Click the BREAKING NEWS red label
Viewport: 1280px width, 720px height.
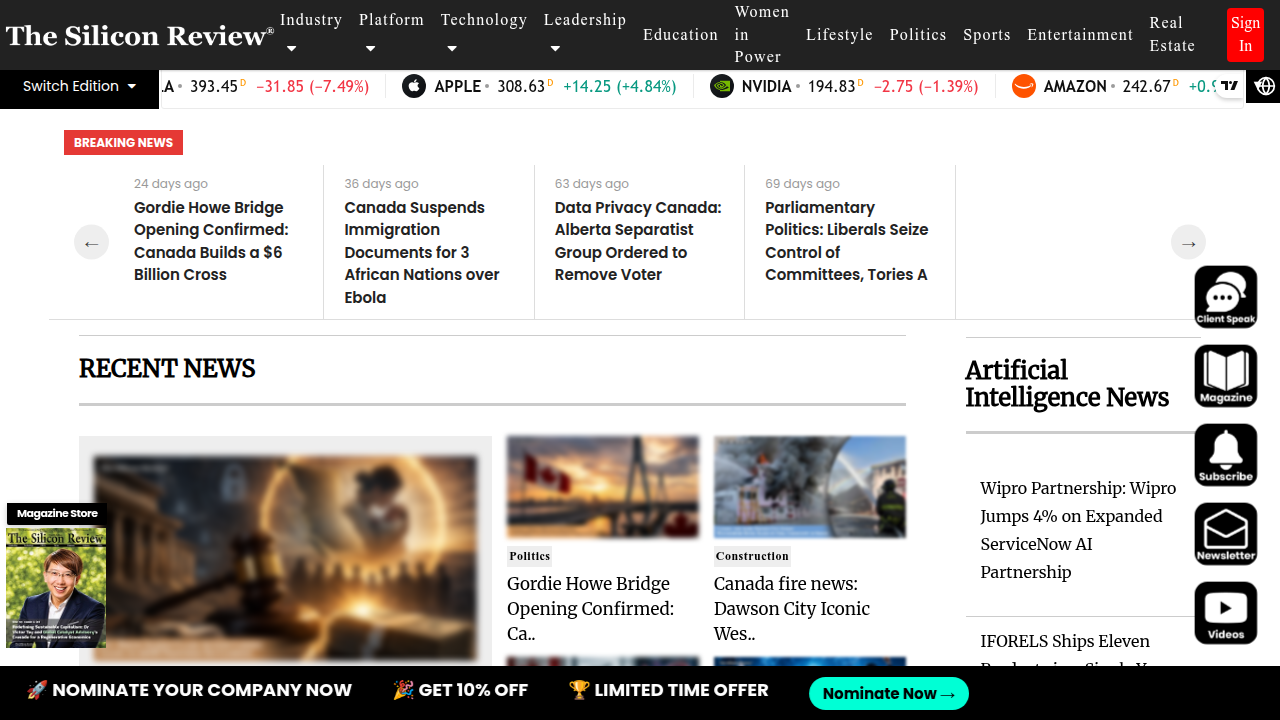[x=123, y=142]
